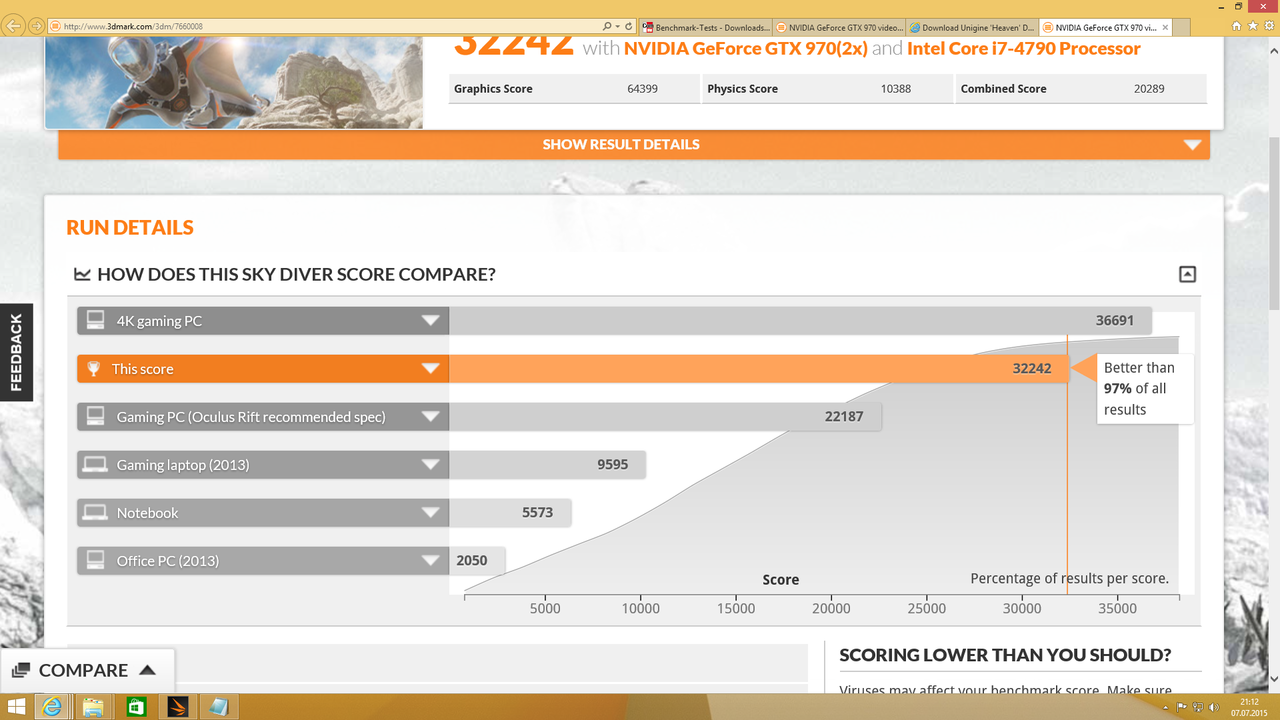Click SHOW RESULT DETAILS bar

634,144
